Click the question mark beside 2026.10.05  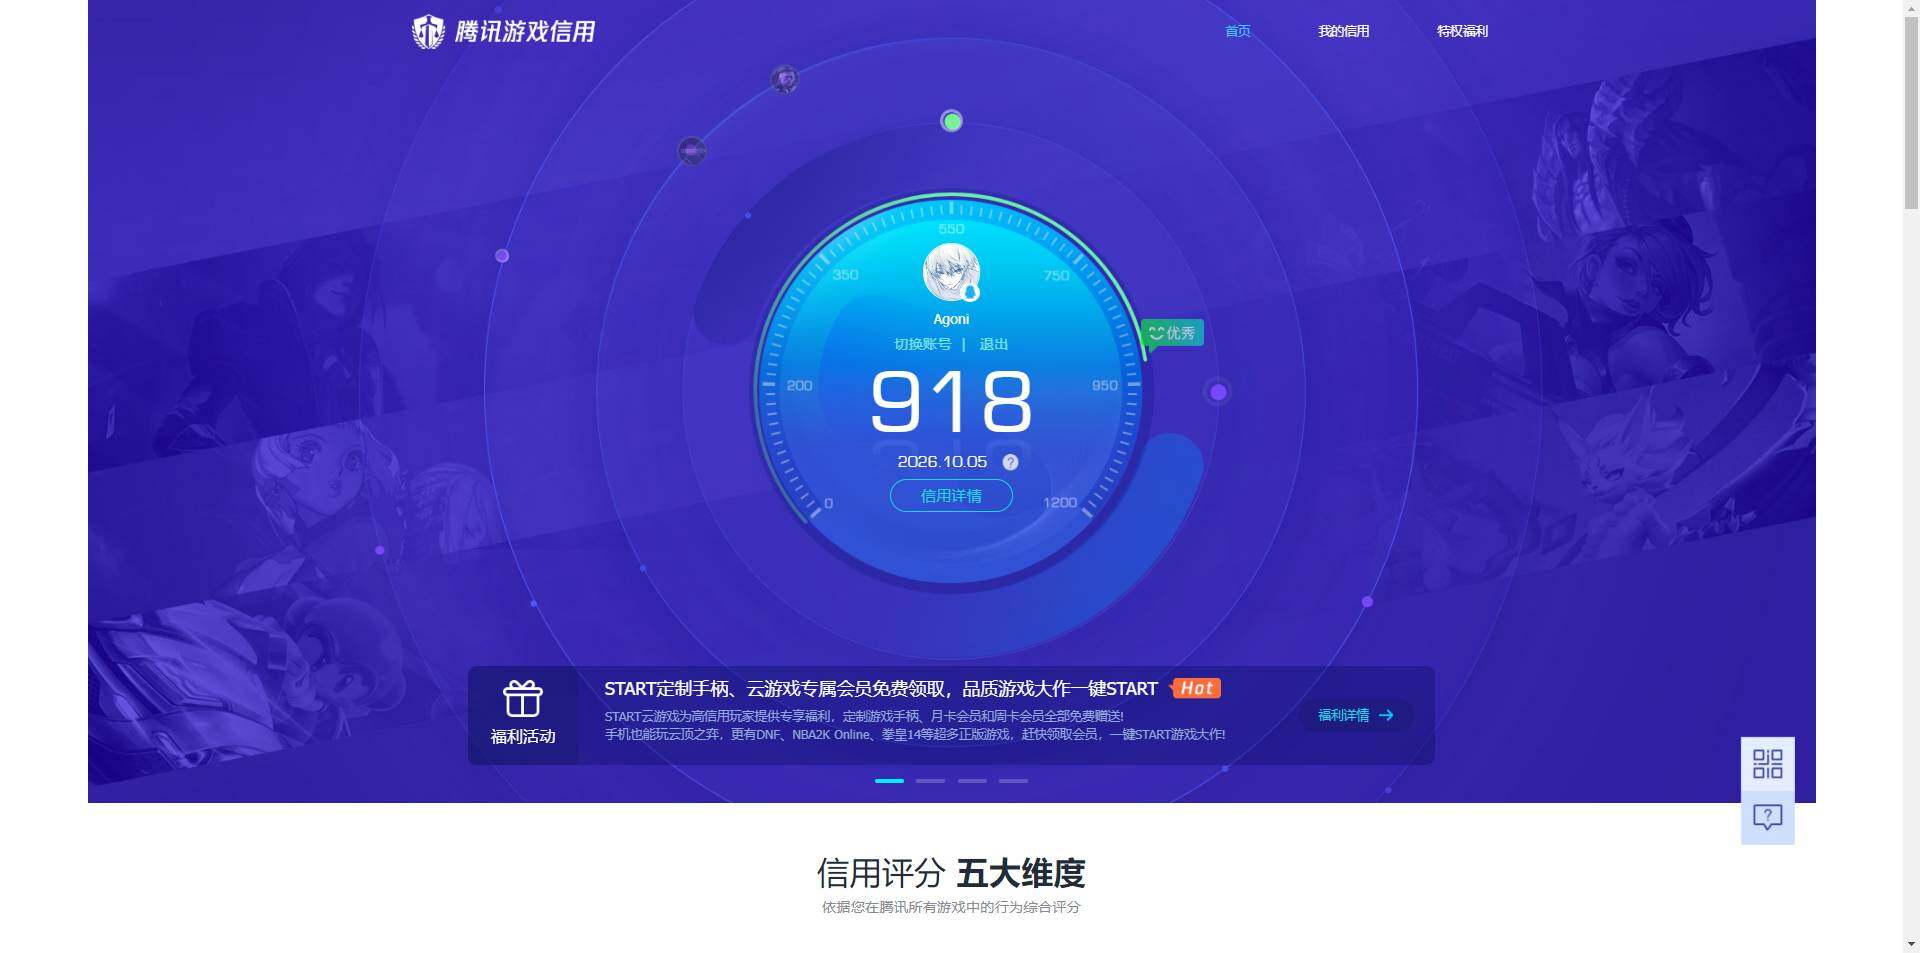(x=1010, y=462)
